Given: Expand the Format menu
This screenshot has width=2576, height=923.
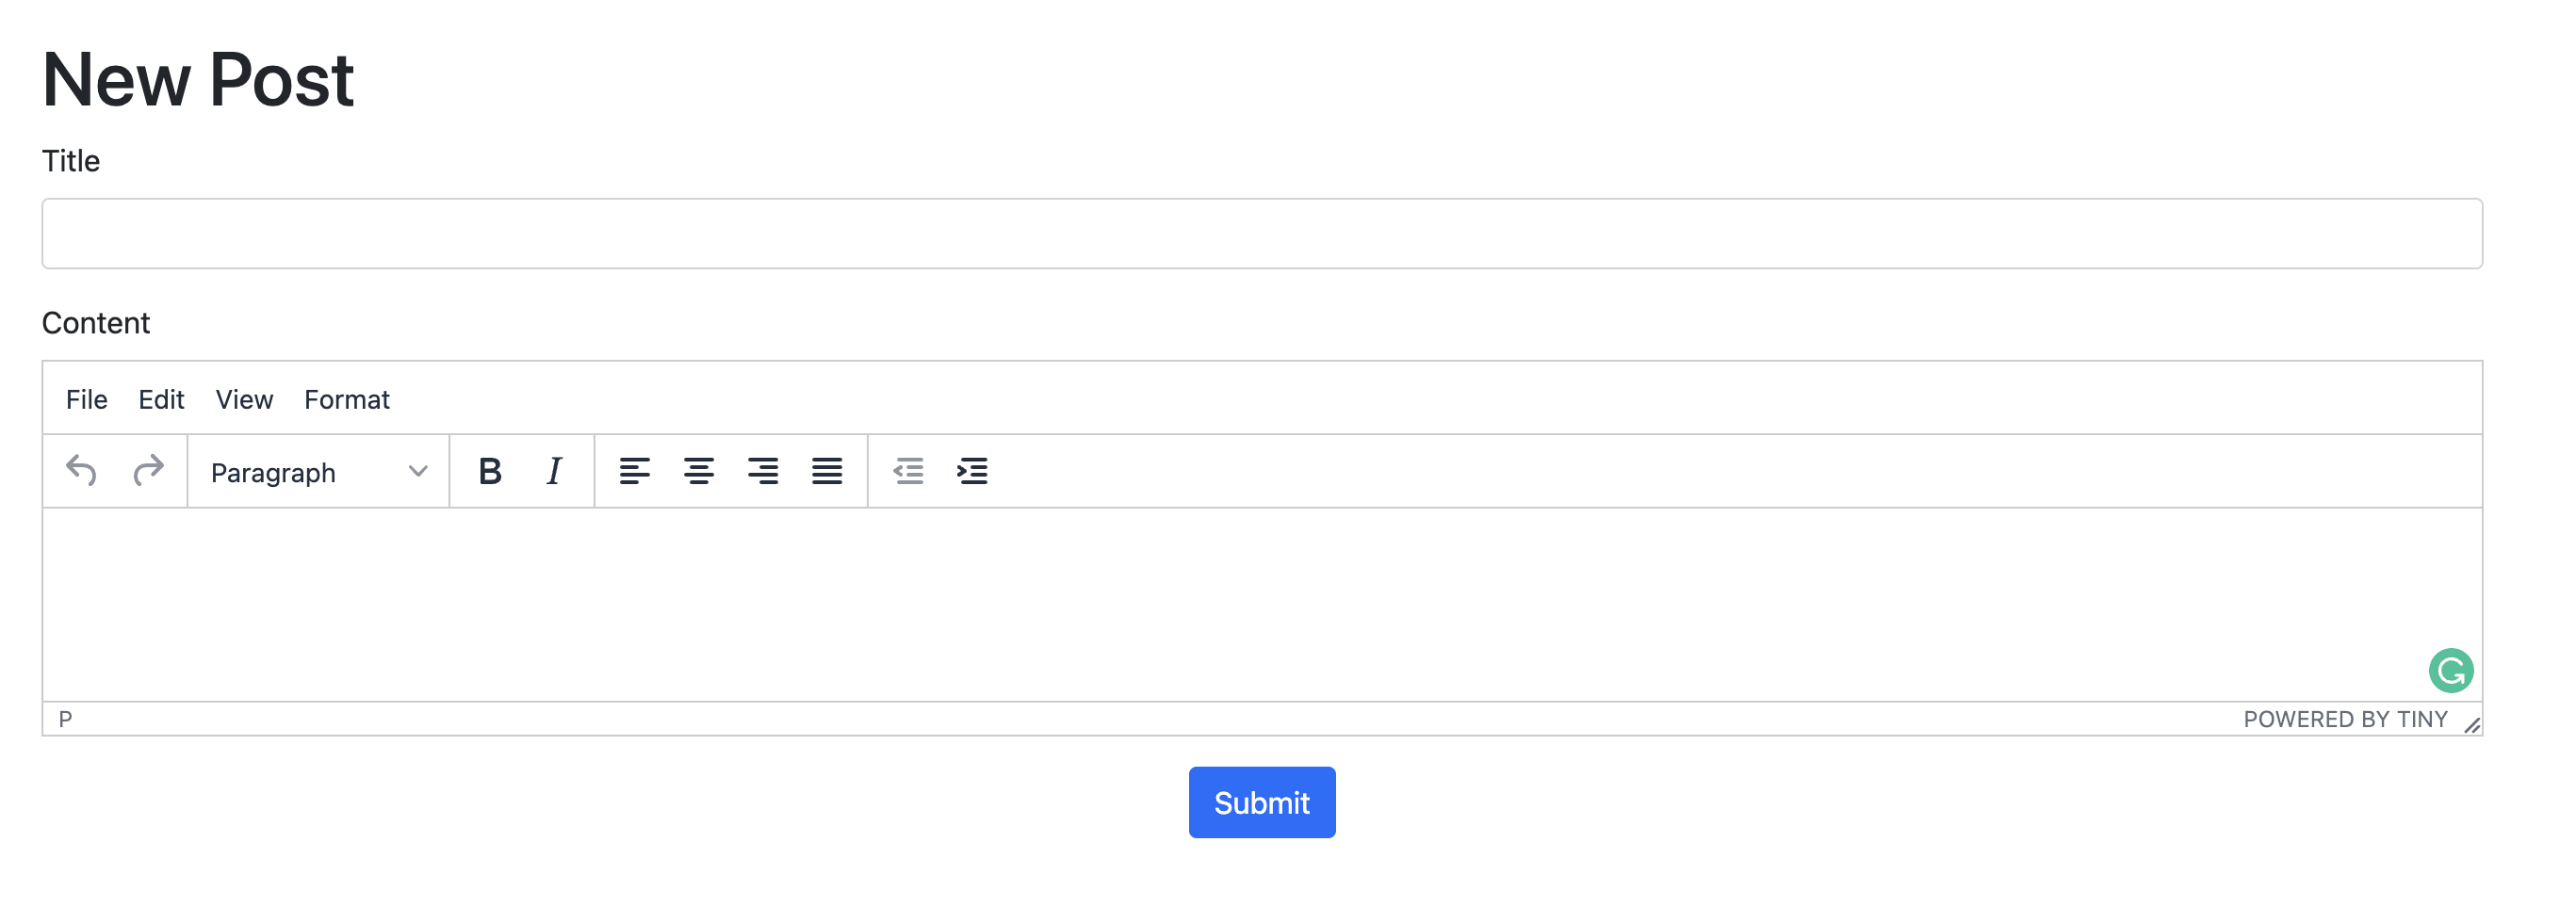Looking at the screenshot, I should point(346,400).
